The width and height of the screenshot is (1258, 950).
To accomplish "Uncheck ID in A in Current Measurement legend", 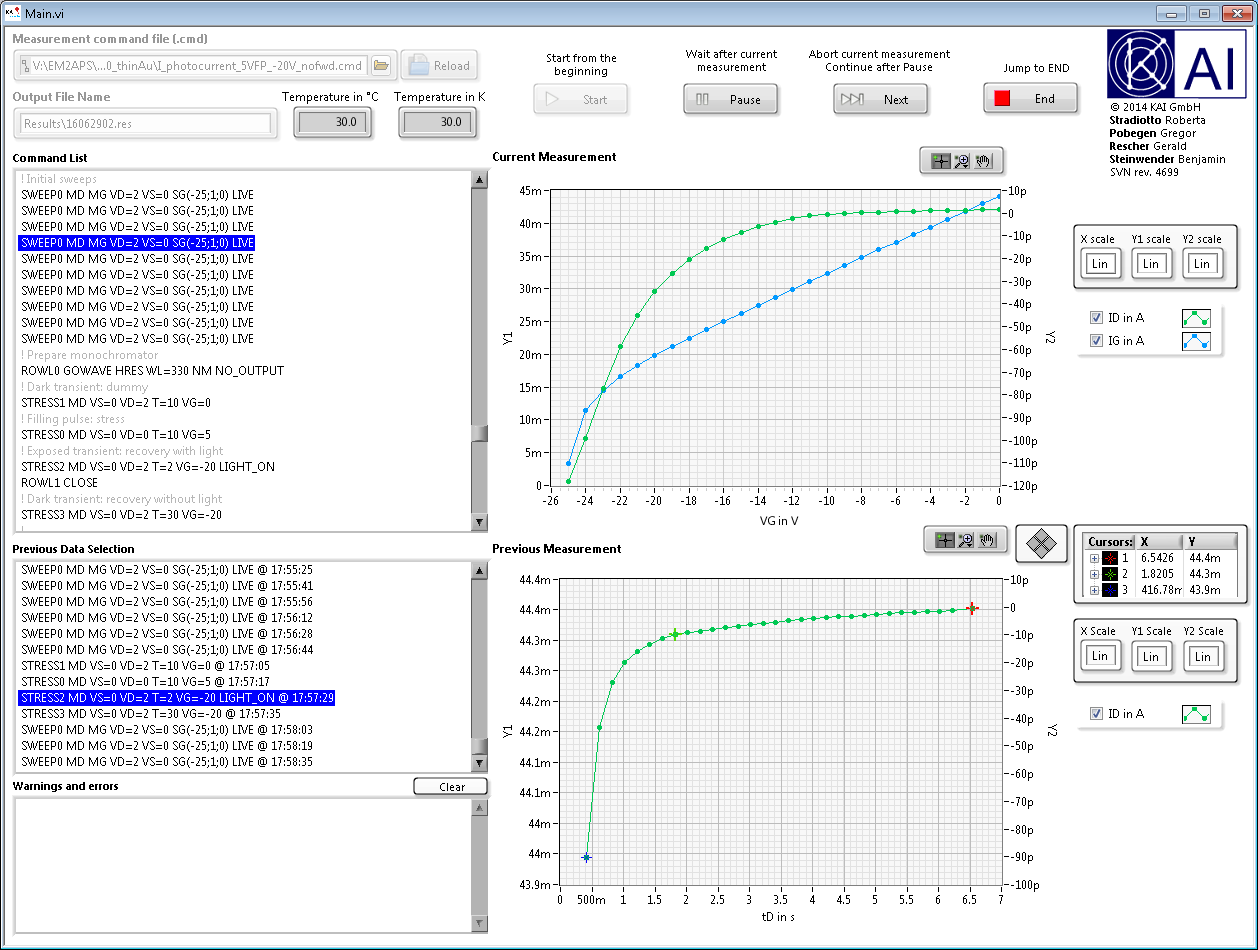I will (1096, 318).
